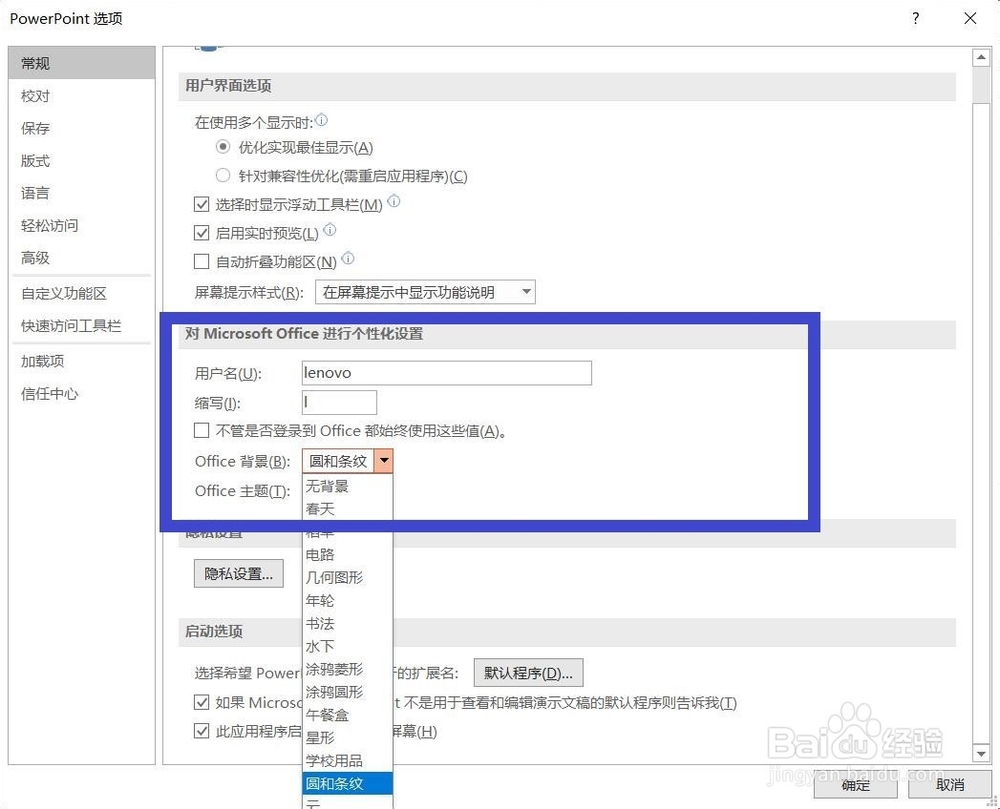
Task: Choose 午餐盒 background option
Action: 347,715
